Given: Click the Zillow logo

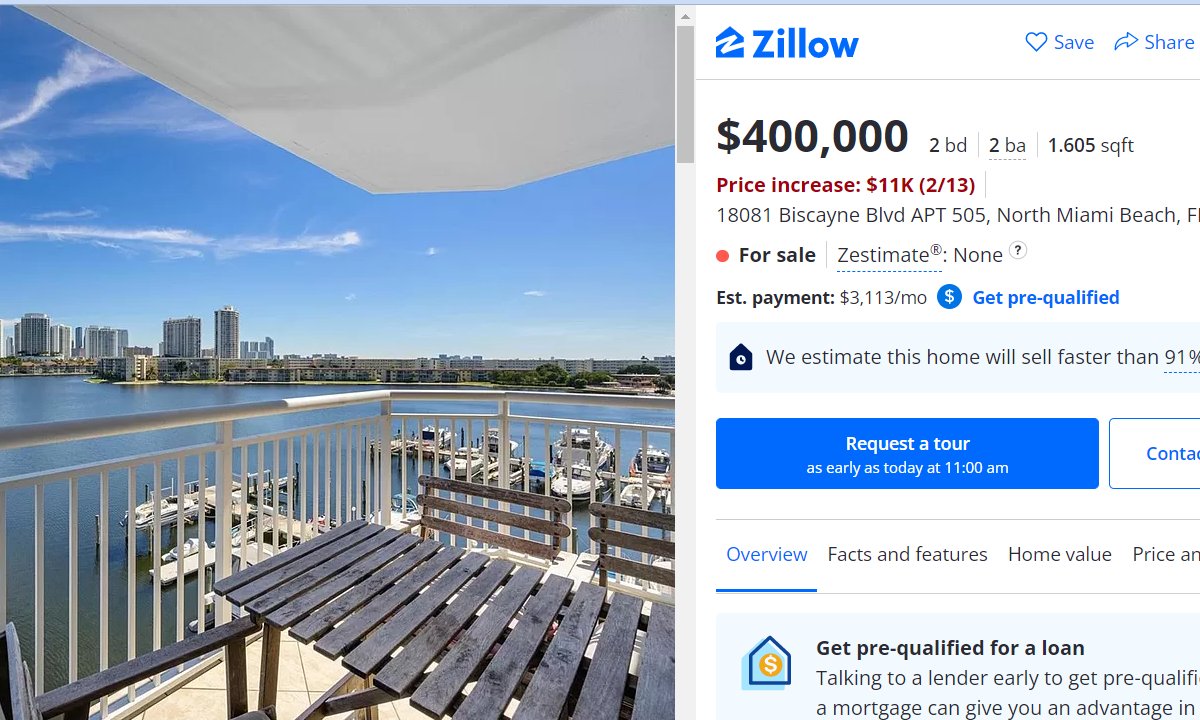Looking at the screenshot, I should point(787,43).
